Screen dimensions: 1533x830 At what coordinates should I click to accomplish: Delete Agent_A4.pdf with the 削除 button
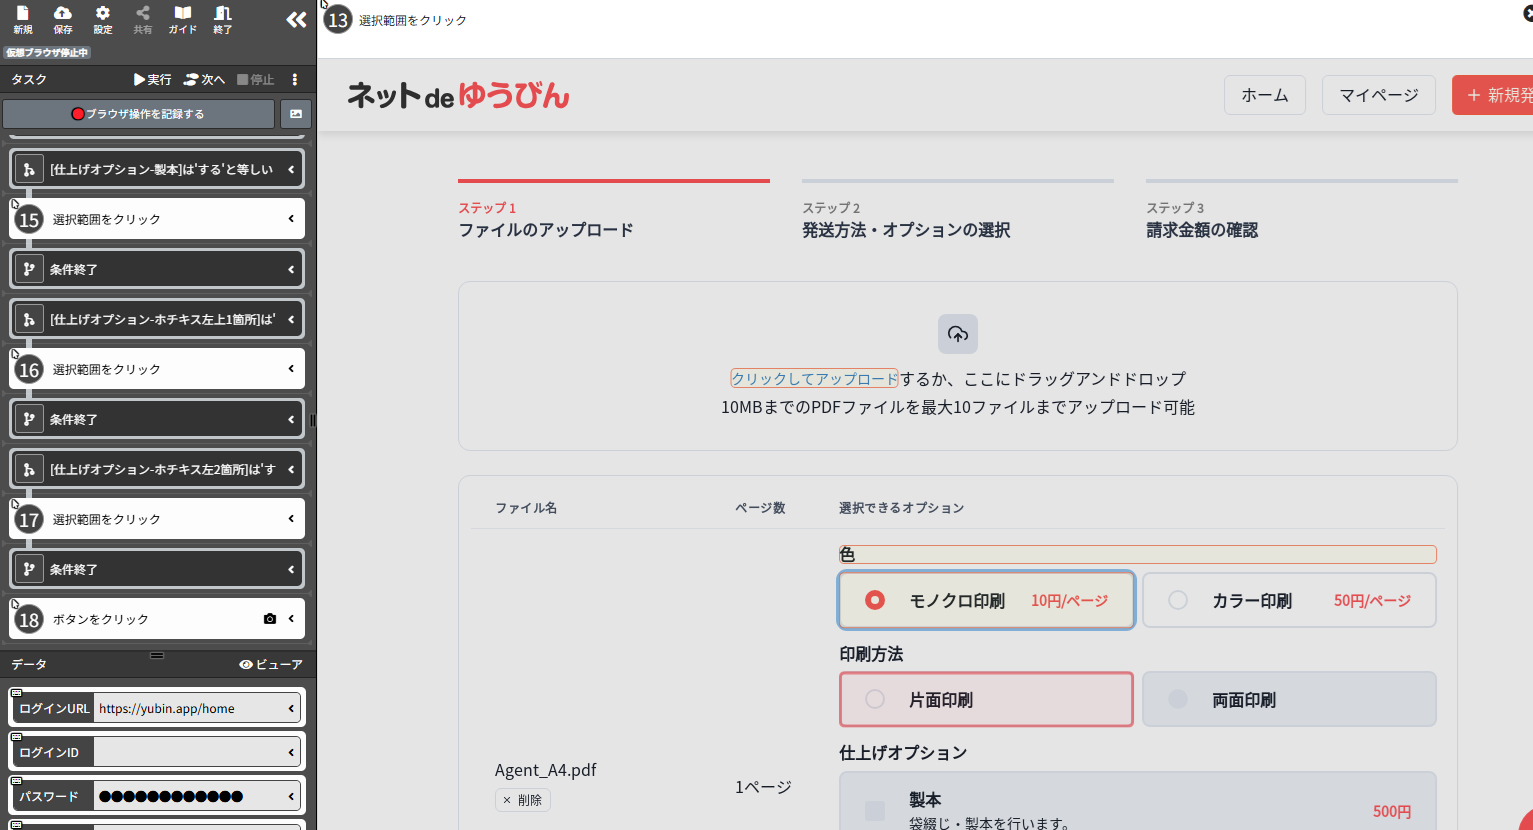pyautogui.click(x=522, y=800)
